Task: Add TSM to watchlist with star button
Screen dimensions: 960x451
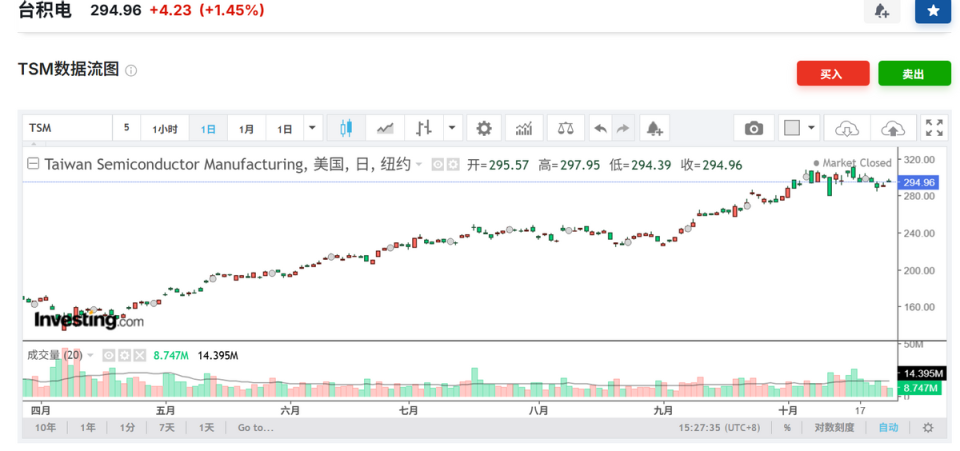Action: click(x=933, y=11)
